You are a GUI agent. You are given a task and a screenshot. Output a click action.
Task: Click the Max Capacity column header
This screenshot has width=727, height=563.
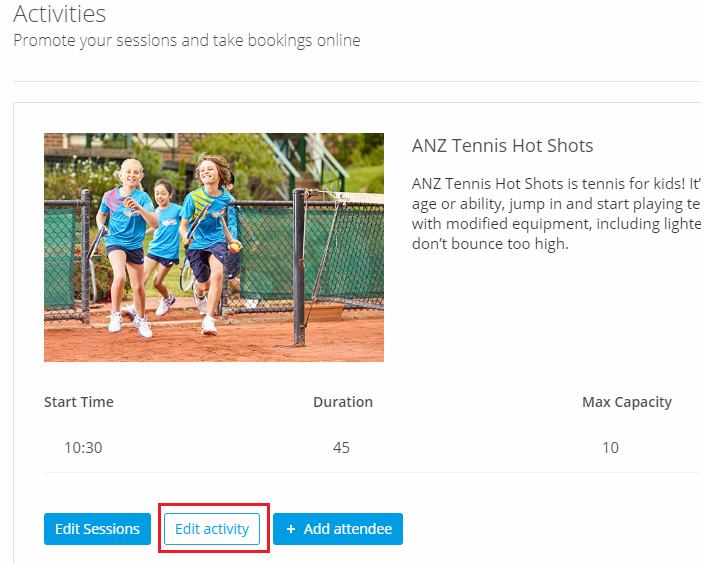(627, 402)
